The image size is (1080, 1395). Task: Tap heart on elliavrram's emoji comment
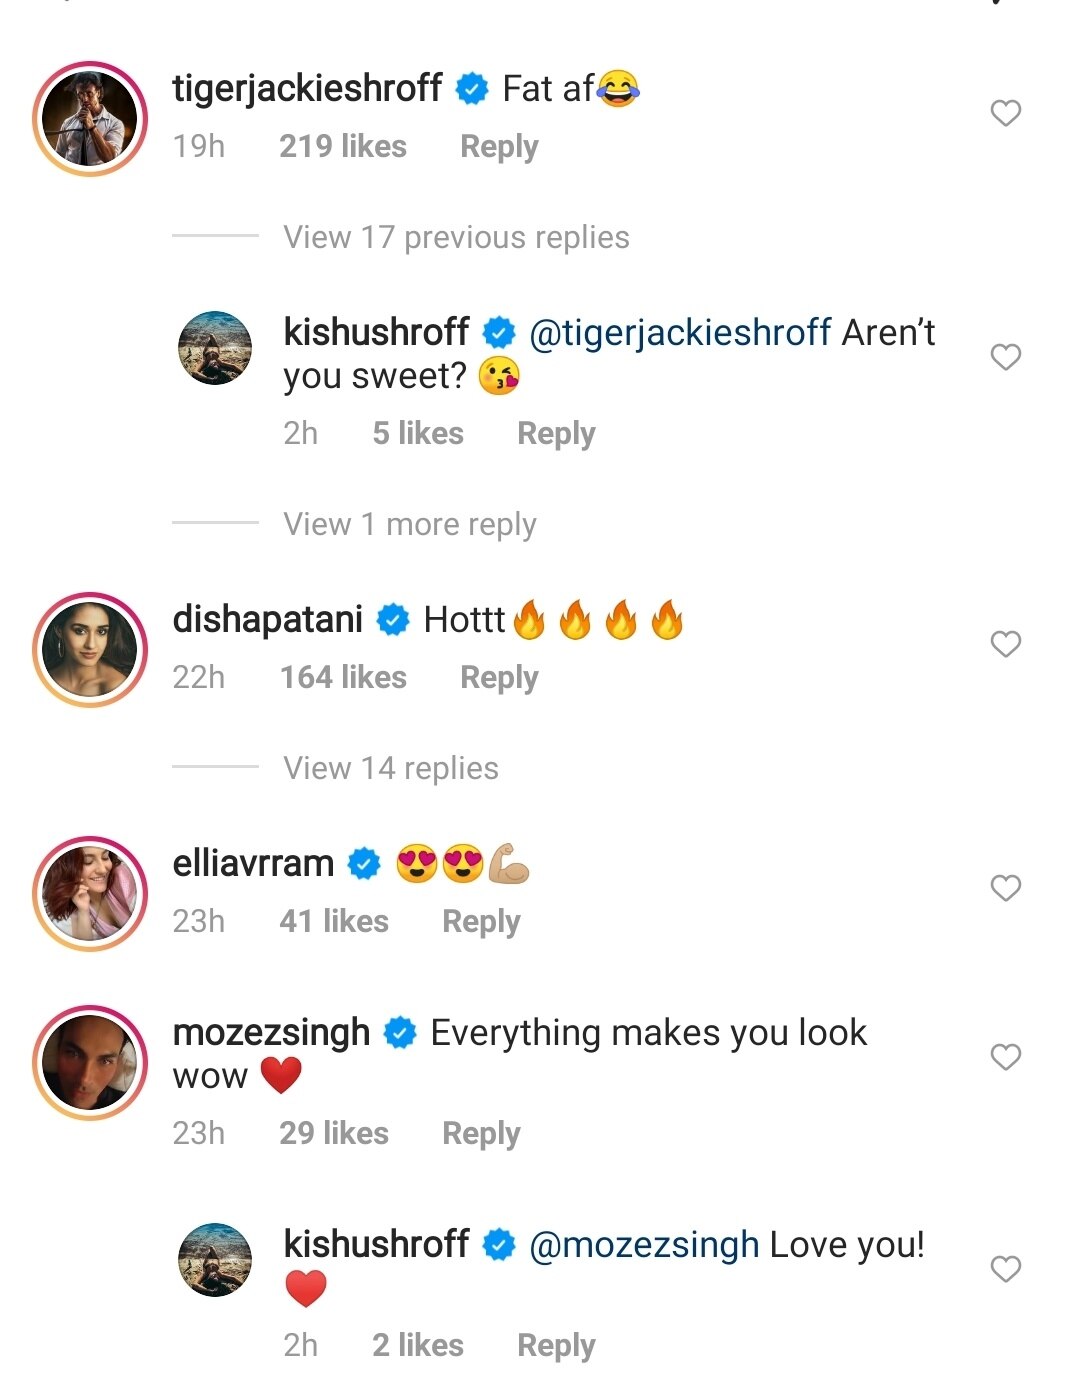pyautogui.click(x=1005, y=888)
